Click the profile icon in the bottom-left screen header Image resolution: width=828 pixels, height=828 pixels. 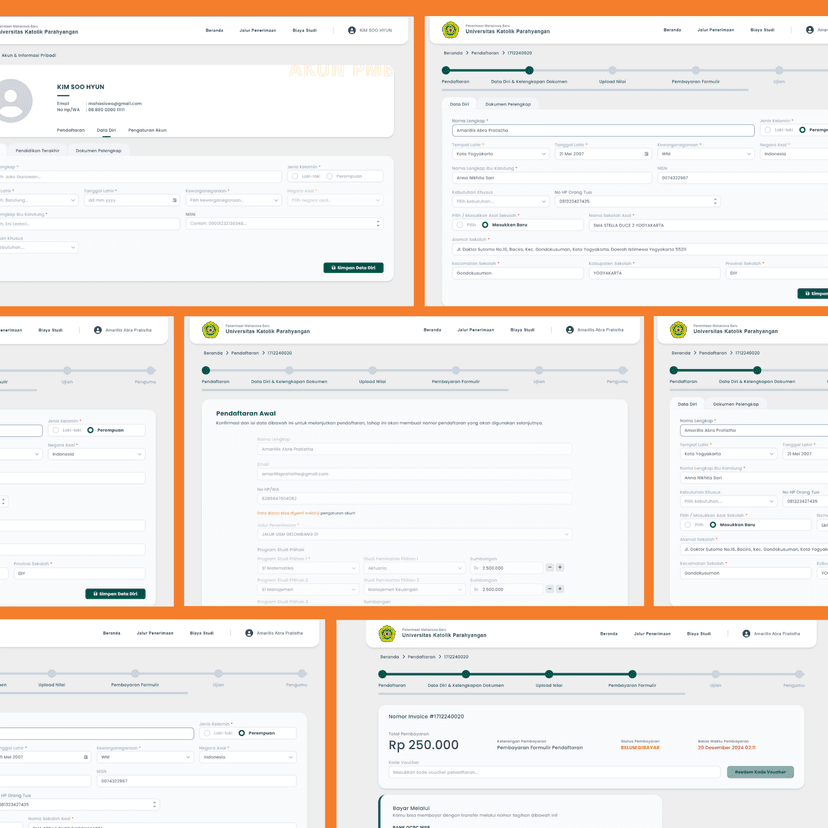coord(249,633)
